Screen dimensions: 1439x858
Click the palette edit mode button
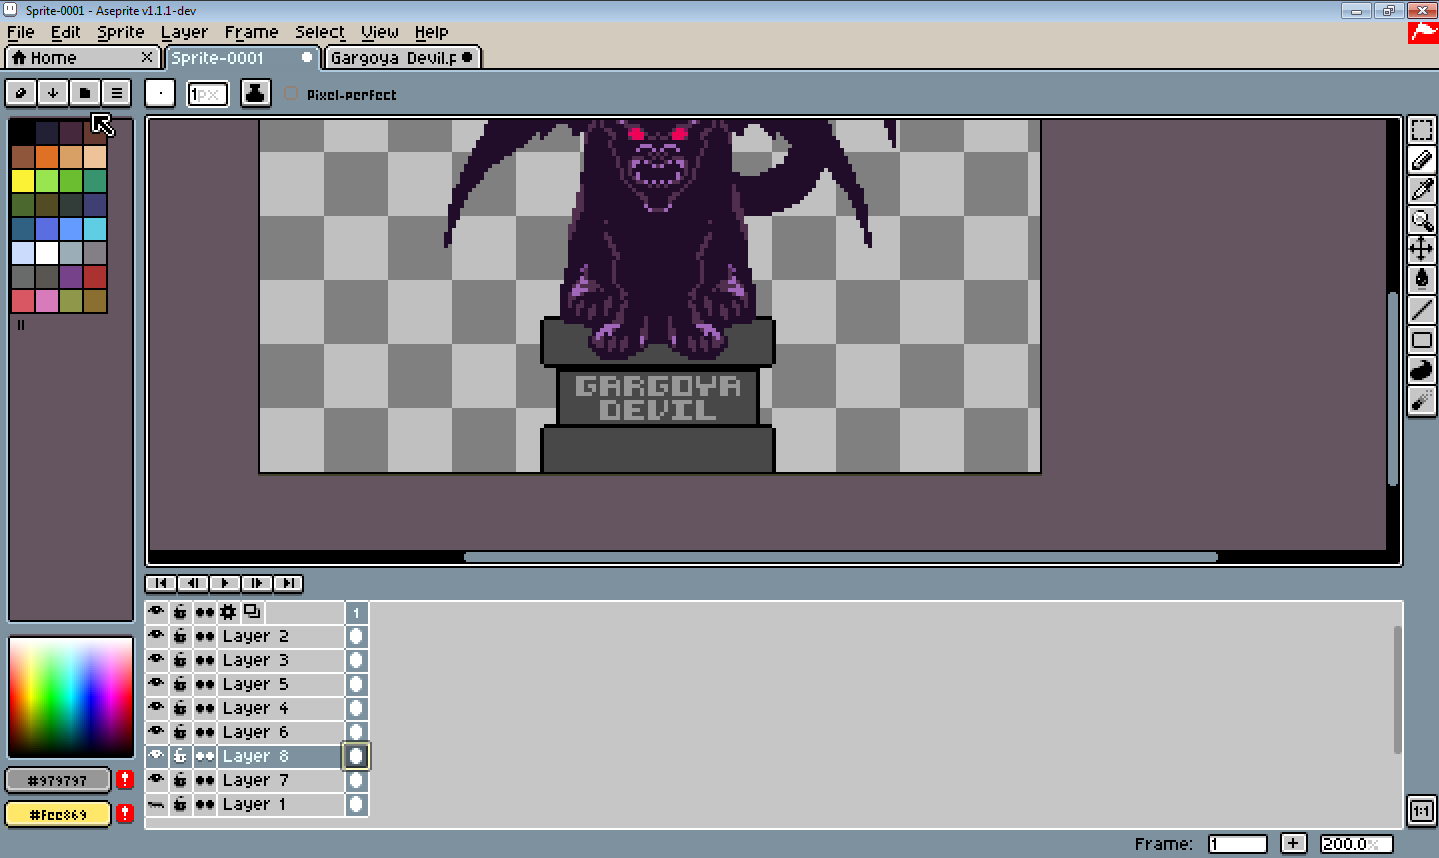point(21,93)
